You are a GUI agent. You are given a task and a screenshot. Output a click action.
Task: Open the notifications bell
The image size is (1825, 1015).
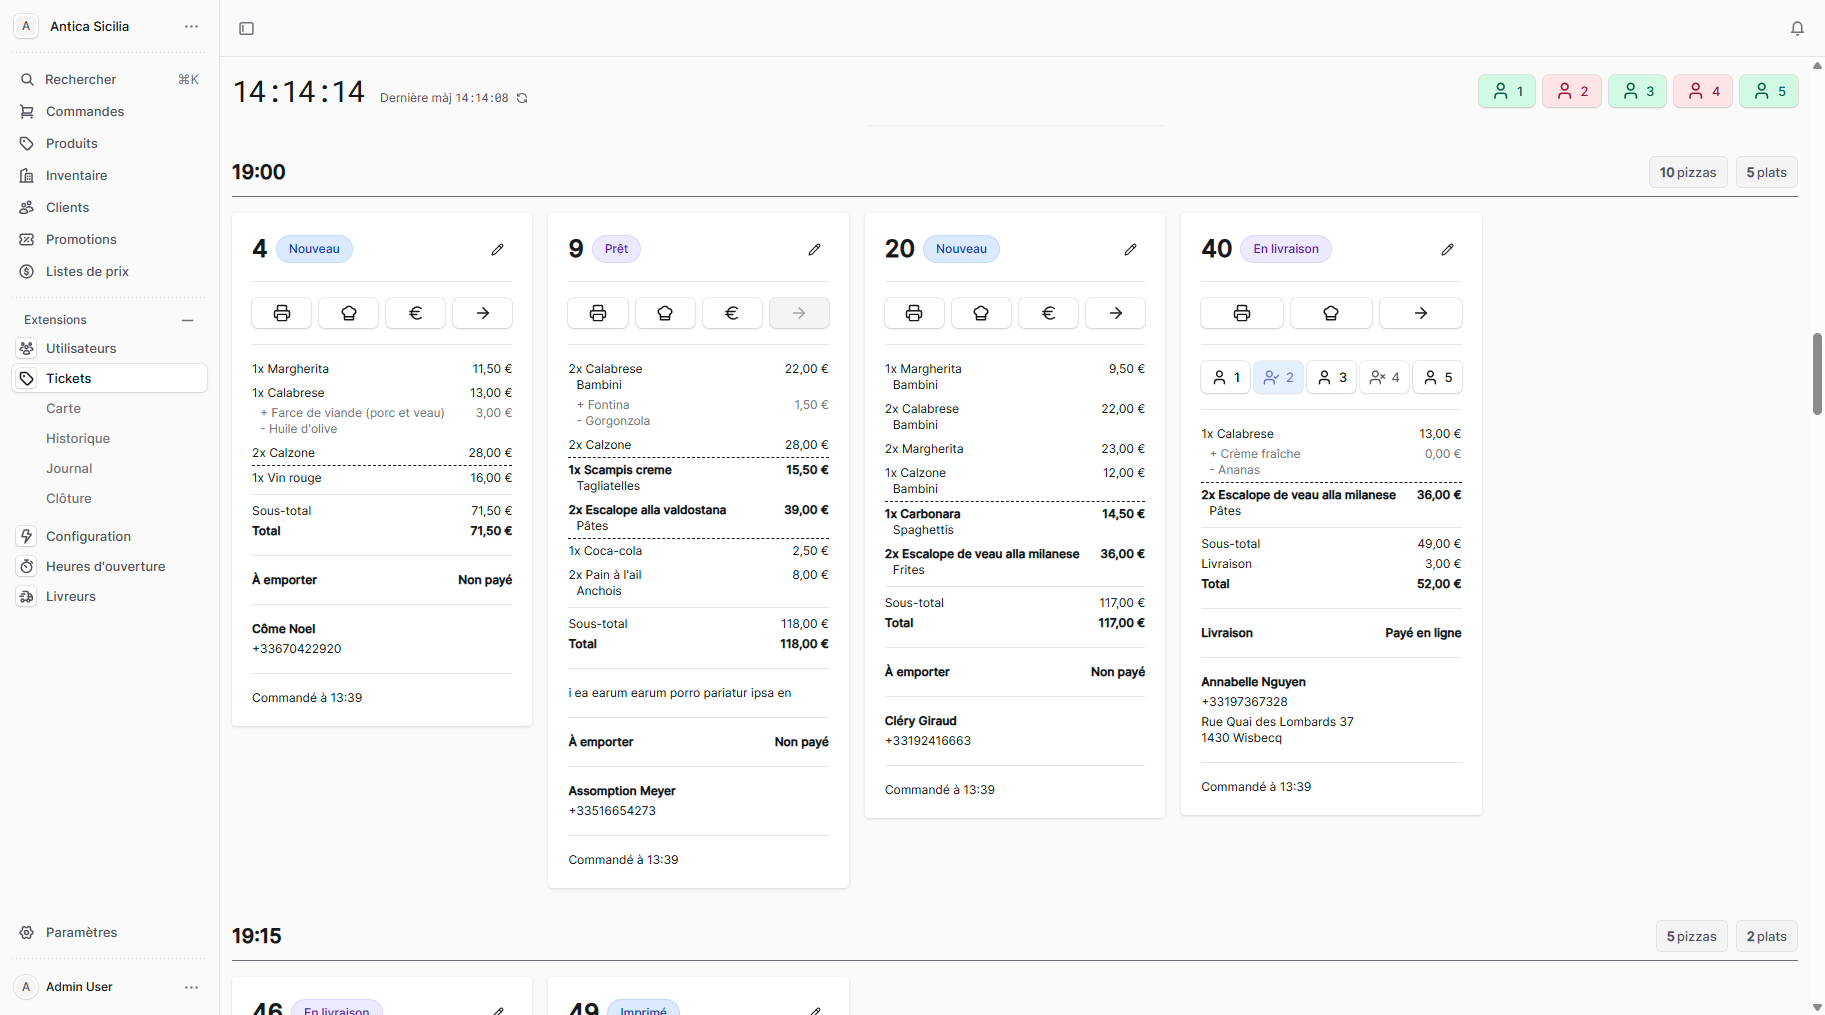[1797, 28]
